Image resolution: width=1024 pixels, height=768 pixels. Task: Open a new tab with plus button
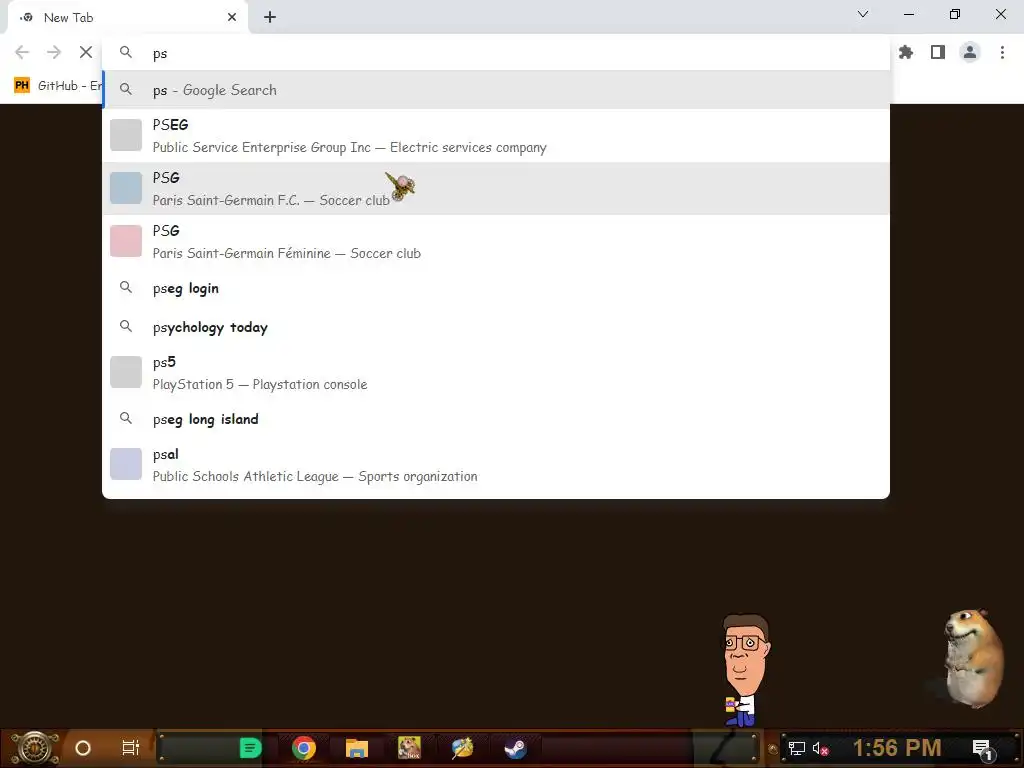270,18
